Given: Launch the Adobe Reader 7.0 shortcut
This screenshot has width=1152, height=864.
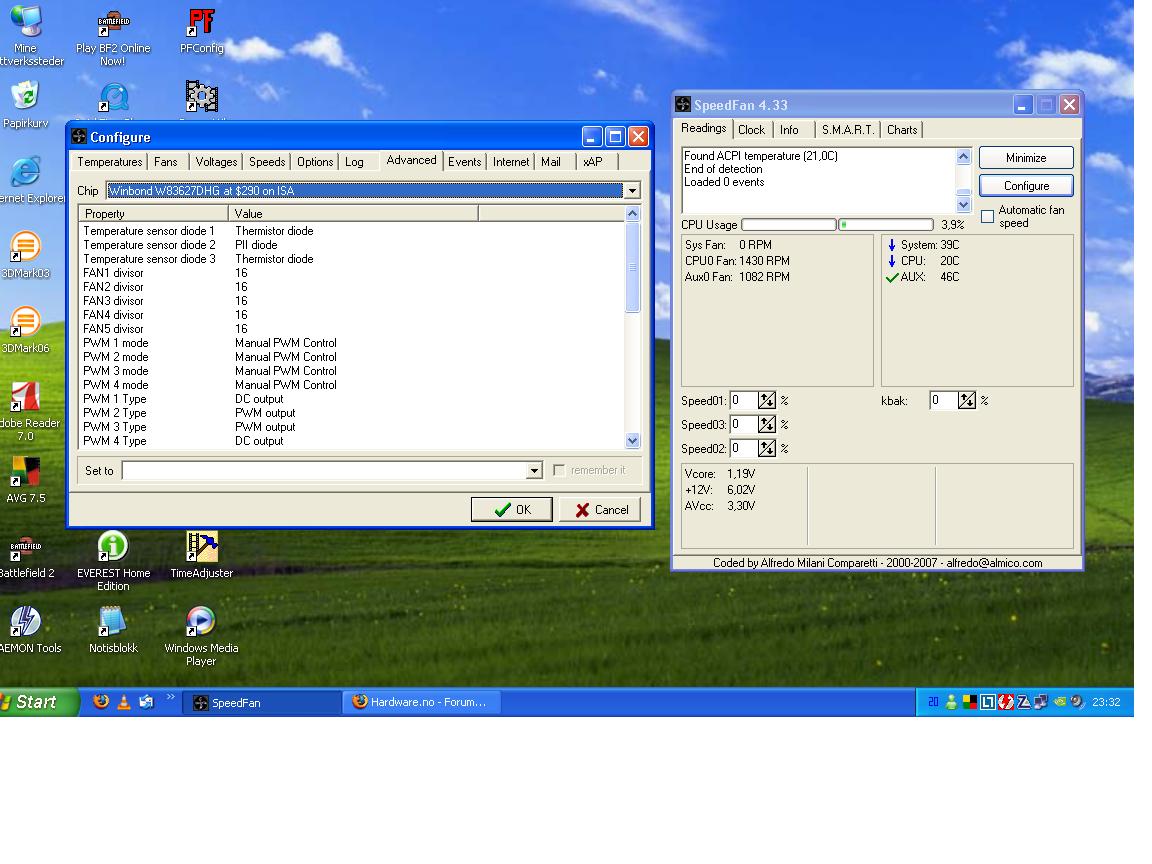Looking at the screenshot, I should pyautogui.click(x=26, y=411).
